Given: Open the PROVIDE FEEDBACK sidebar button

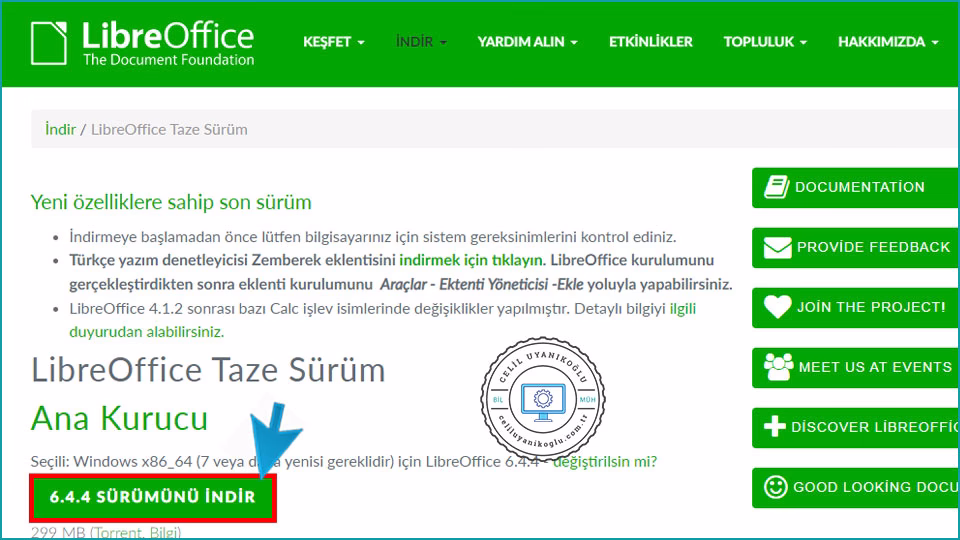Looking at the screenshot, I should [855, 247].
